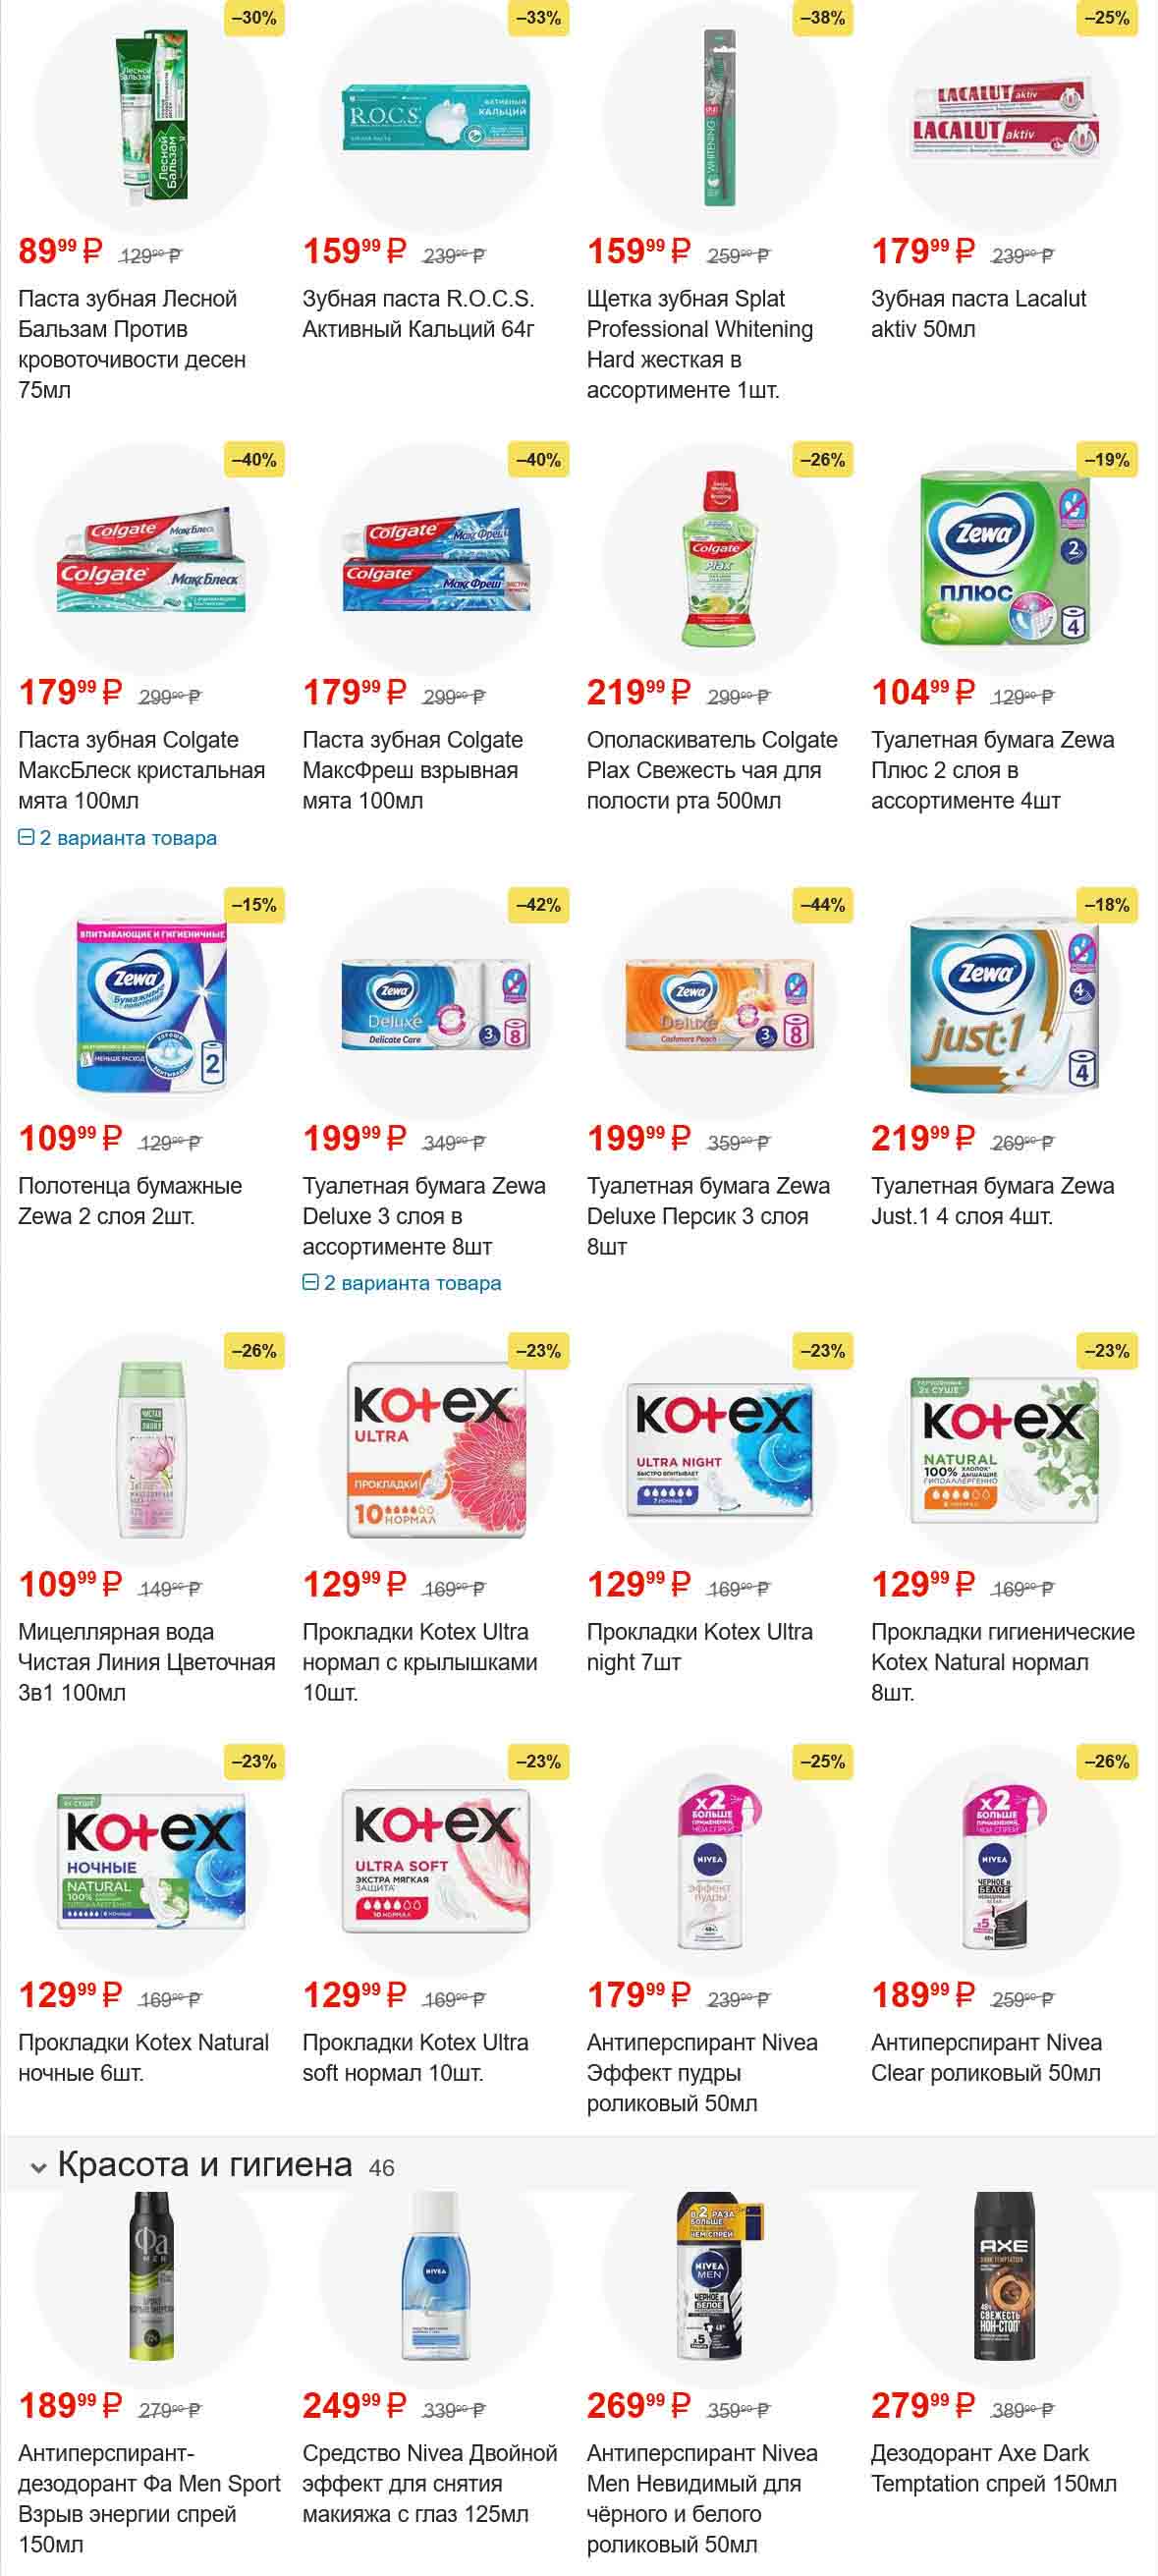Screen dimensions: 1158x2576
Task: Expand 2 варианта товара under Colgate МаксБлеск
Action: pos(118,838)
